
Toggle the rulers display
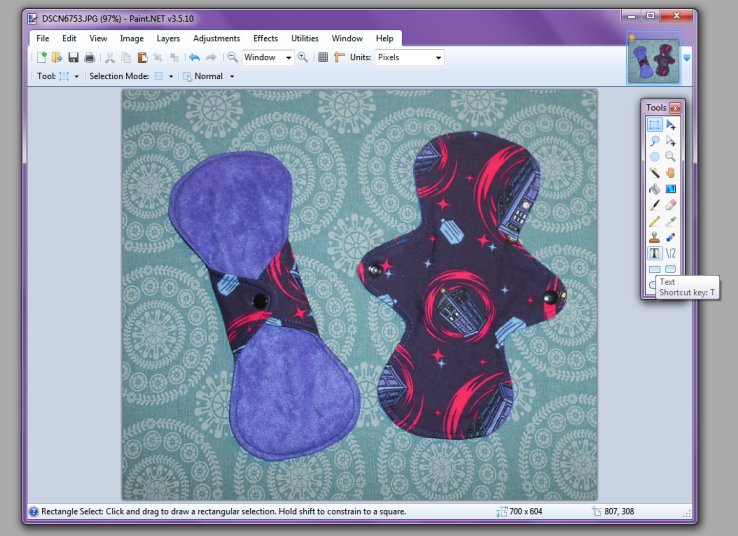(339, 58)
